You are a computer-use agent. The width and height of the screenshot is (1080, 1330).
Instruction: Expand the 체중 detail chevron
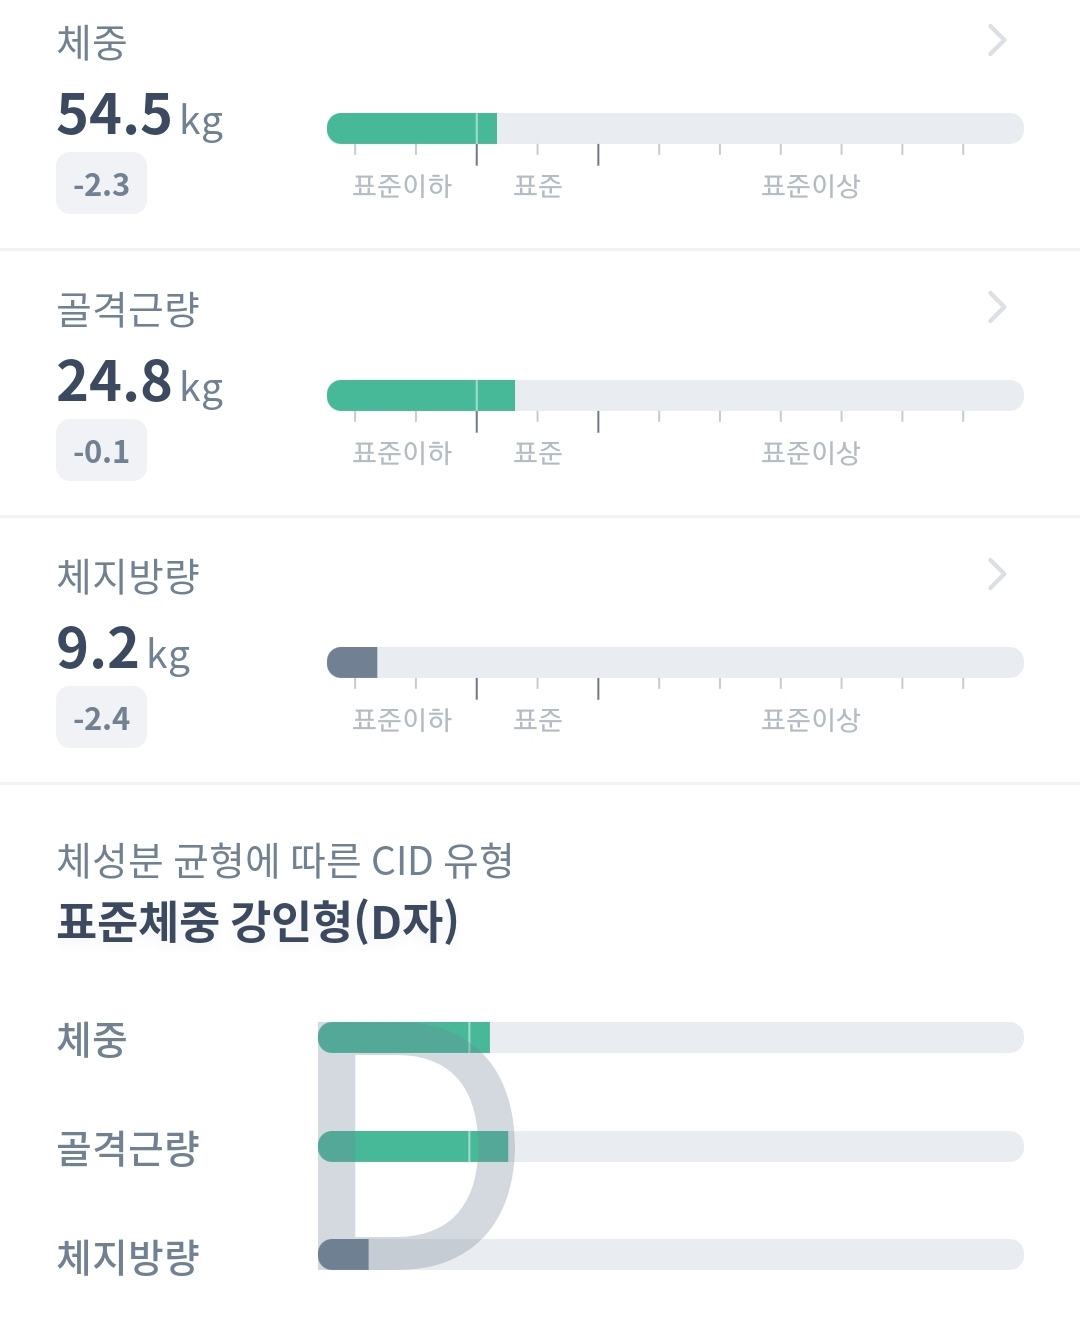point(996,41)
